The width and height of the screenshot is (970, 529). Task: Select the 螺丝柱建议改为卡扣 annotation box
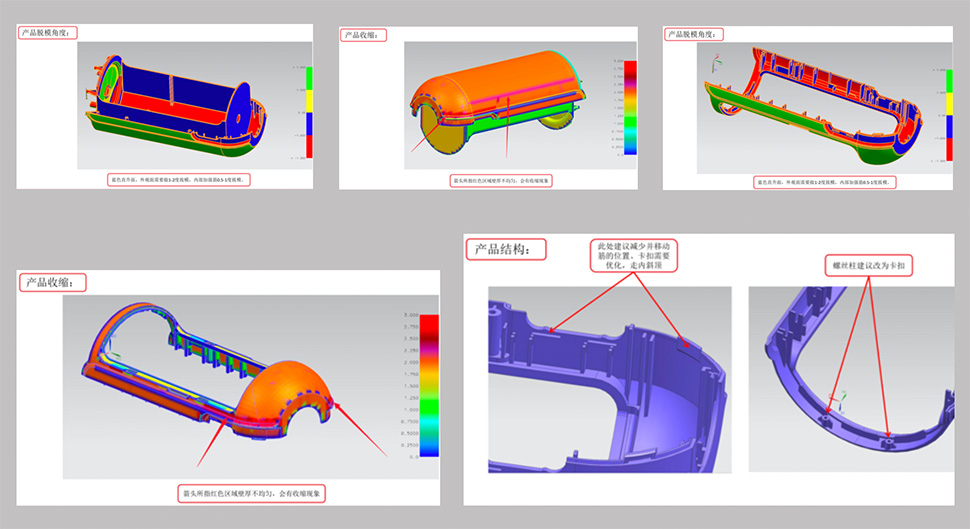(873, 267)
